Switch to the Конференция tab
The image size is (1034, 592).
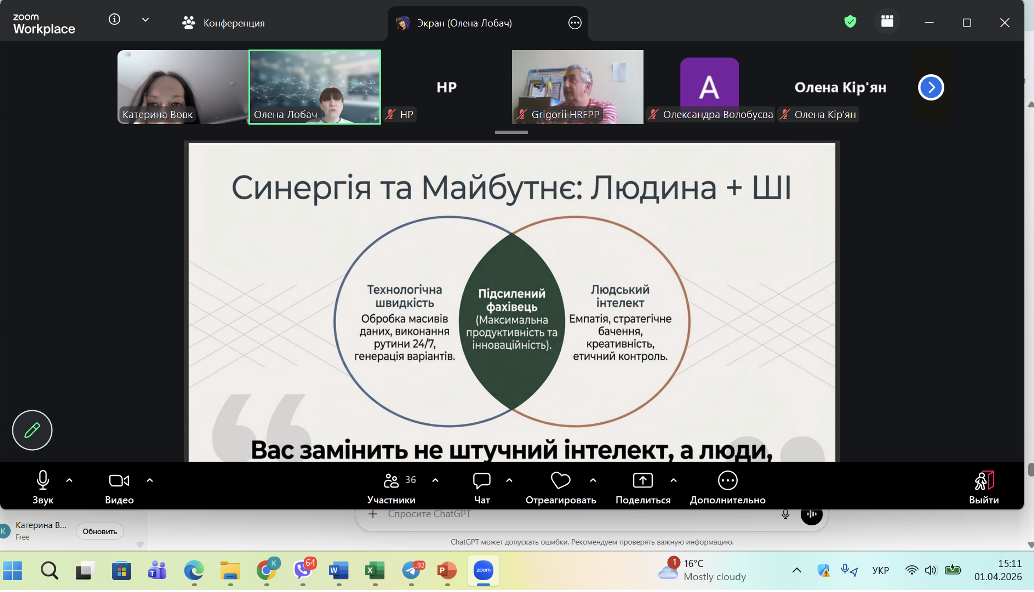click(x=223, y=23)
